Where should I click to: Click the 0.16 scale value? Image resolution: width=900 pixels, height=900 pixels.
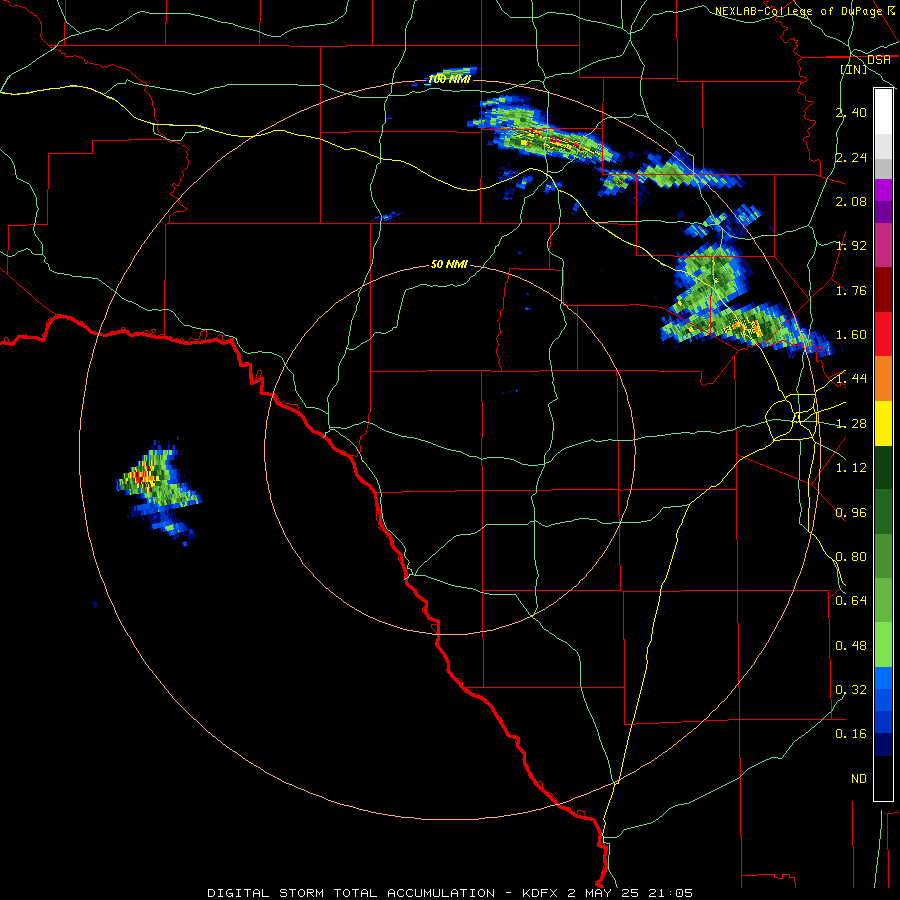coord(851,734)
